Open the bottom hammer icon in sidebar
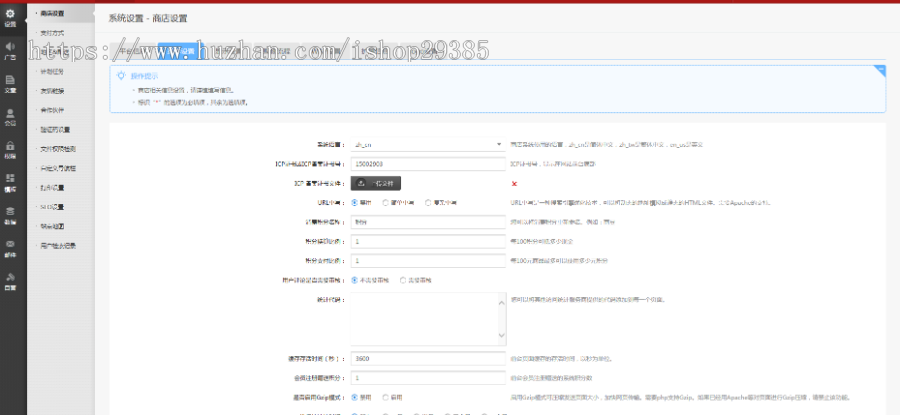This screenshot has height=415, width=900. (x=10, y=281)
